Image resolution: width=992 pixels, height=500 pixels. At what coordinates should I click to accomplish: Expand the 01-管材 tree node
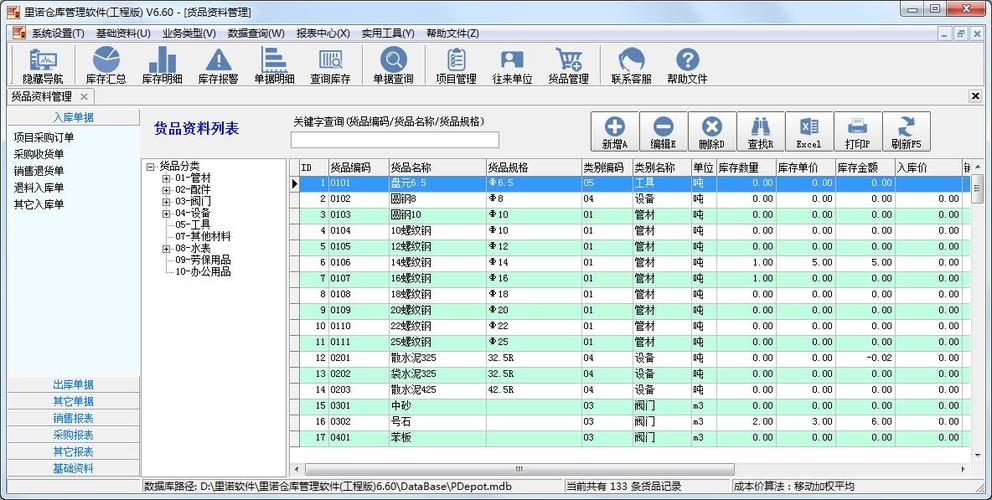167,178
